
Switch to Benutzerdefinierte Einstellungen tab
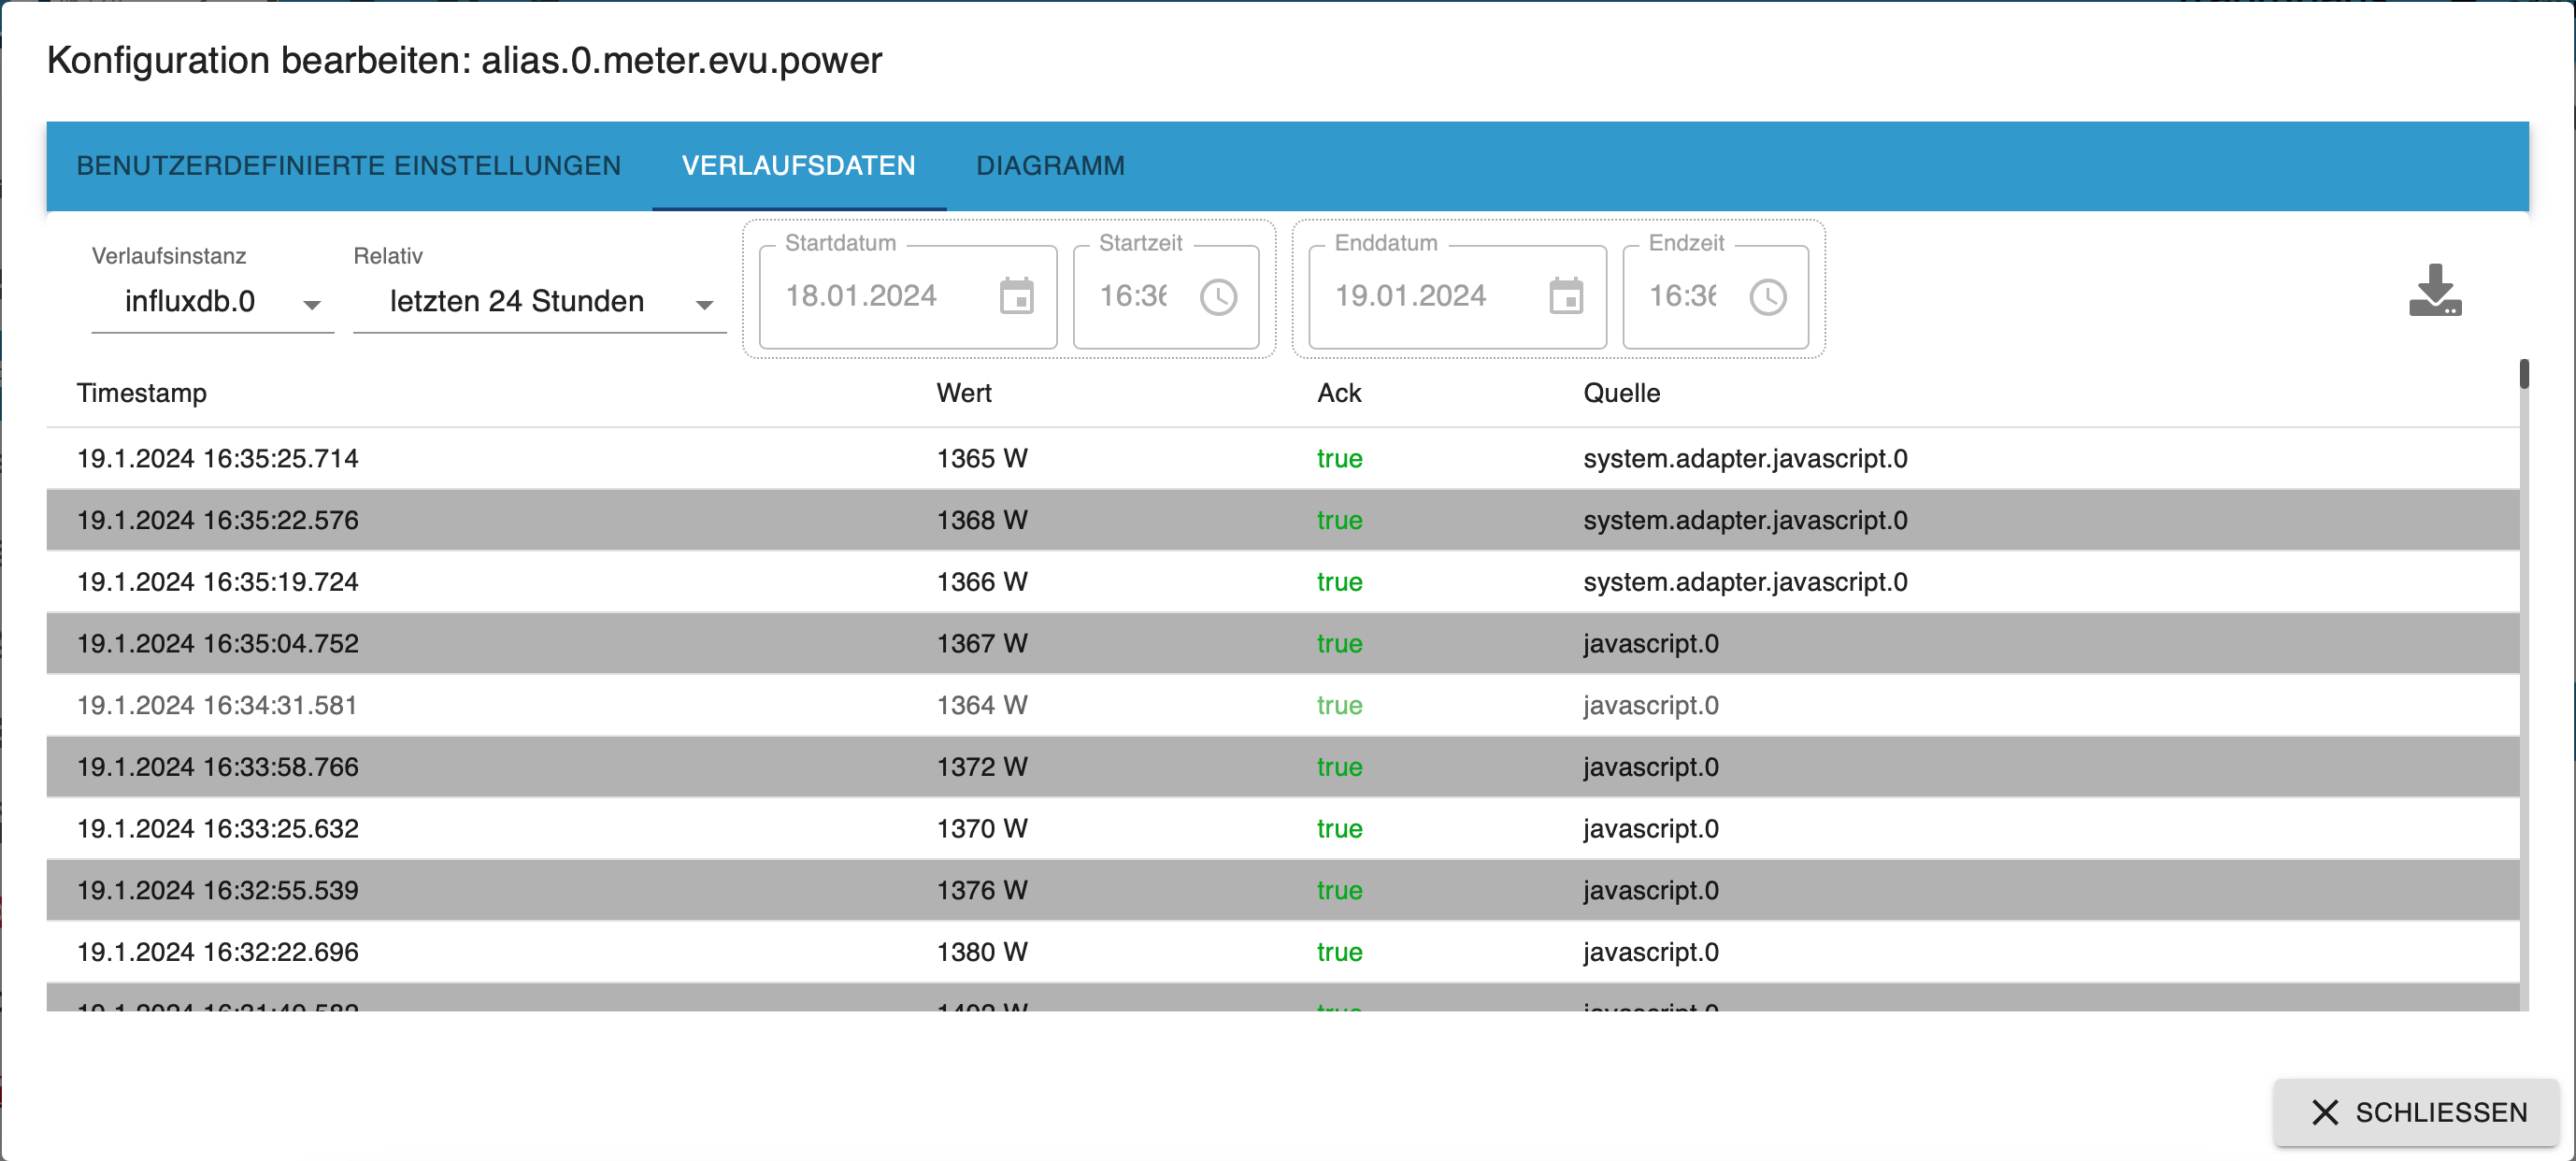coord(348,165)
